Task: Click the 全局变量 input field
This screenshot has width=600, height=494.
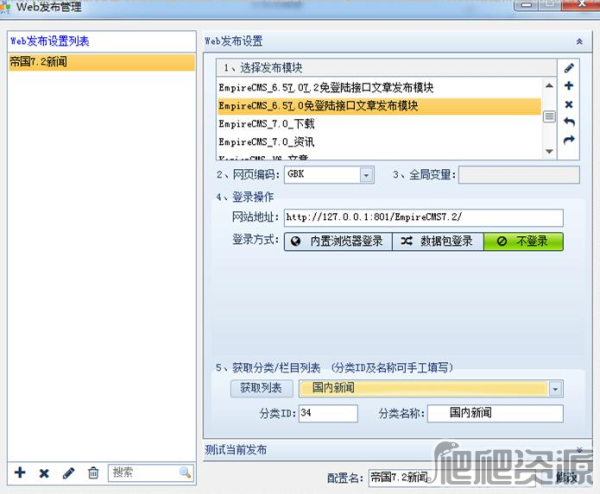Action: [x=518, y=175]
